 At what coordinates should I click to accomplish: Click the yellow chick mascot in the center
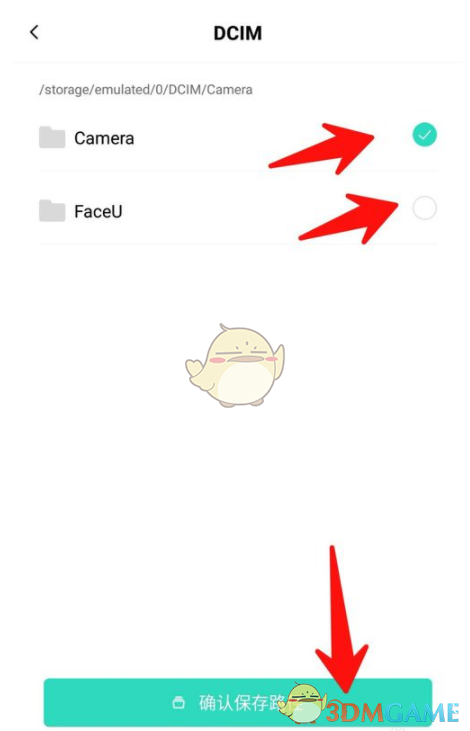tap(235, 365)
